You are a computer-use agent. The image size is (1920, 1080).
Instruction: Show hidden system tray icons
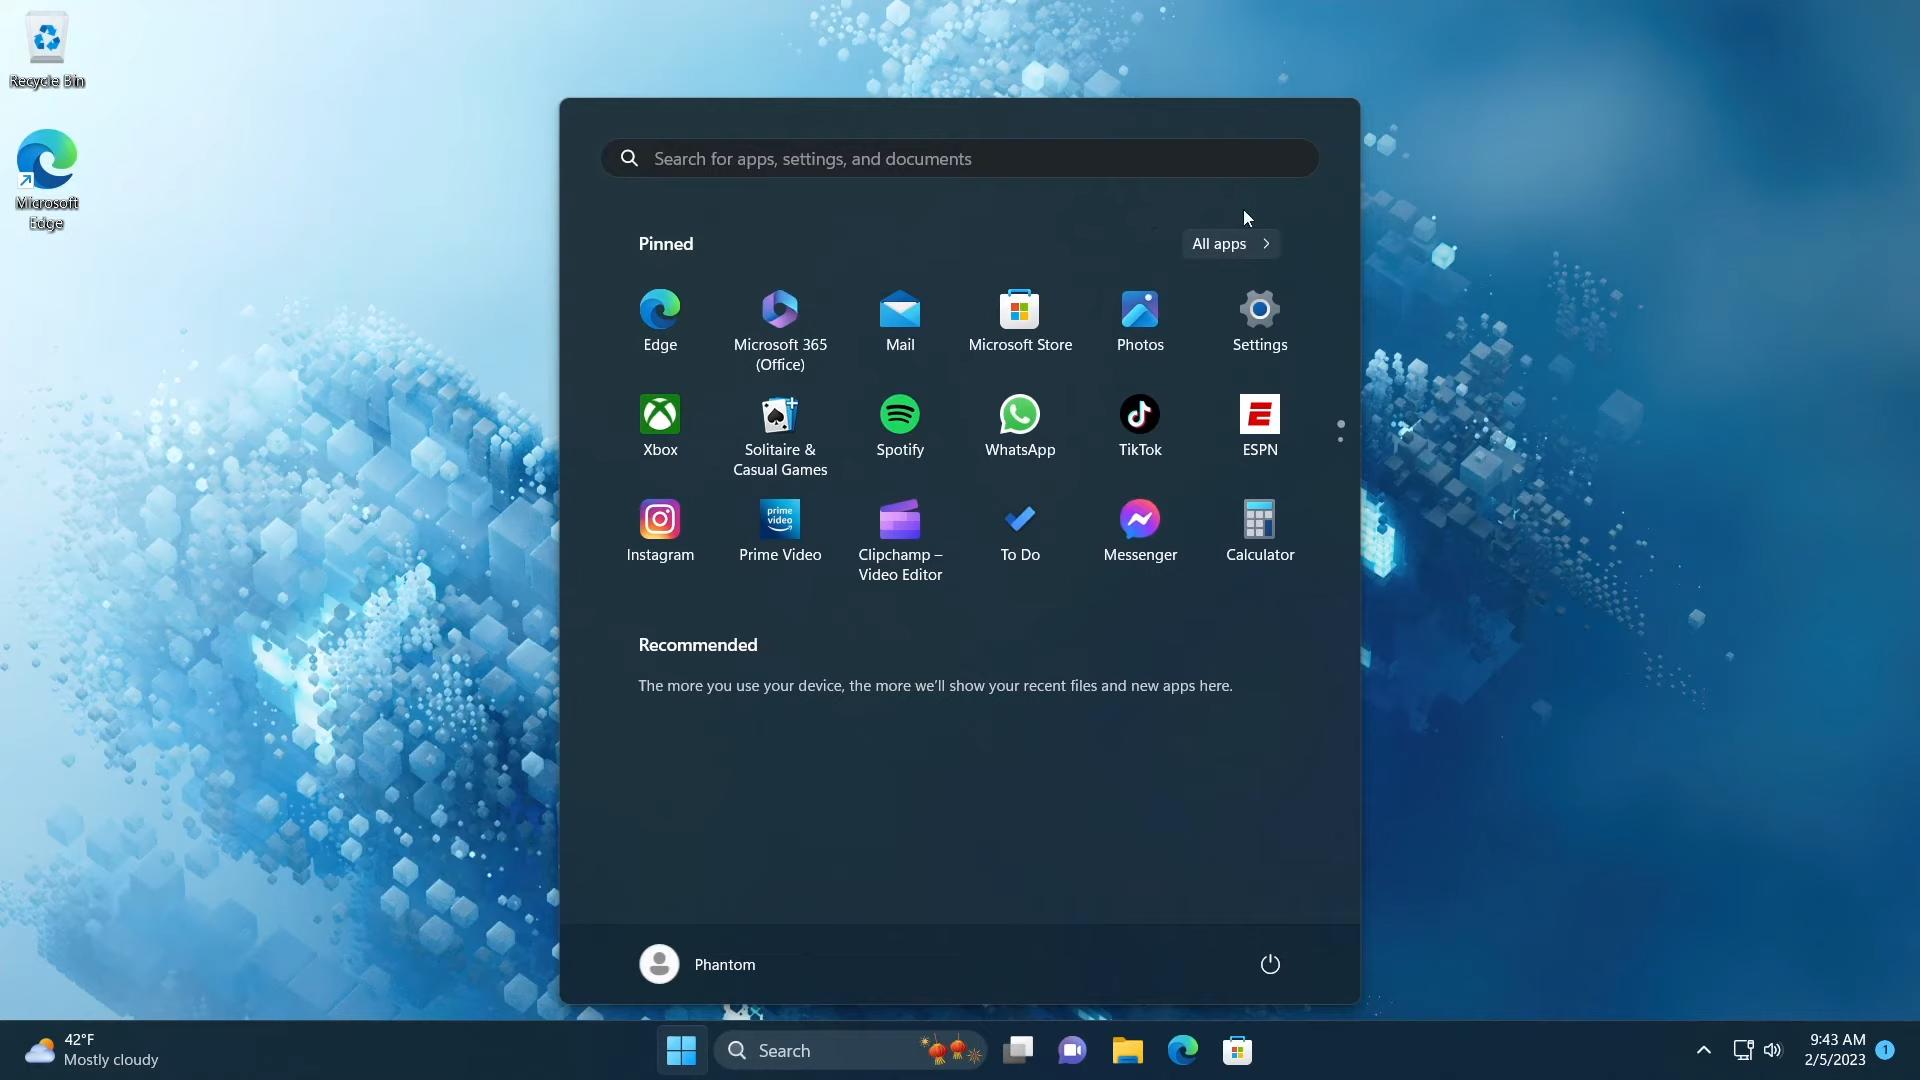pos(1704,1050)
